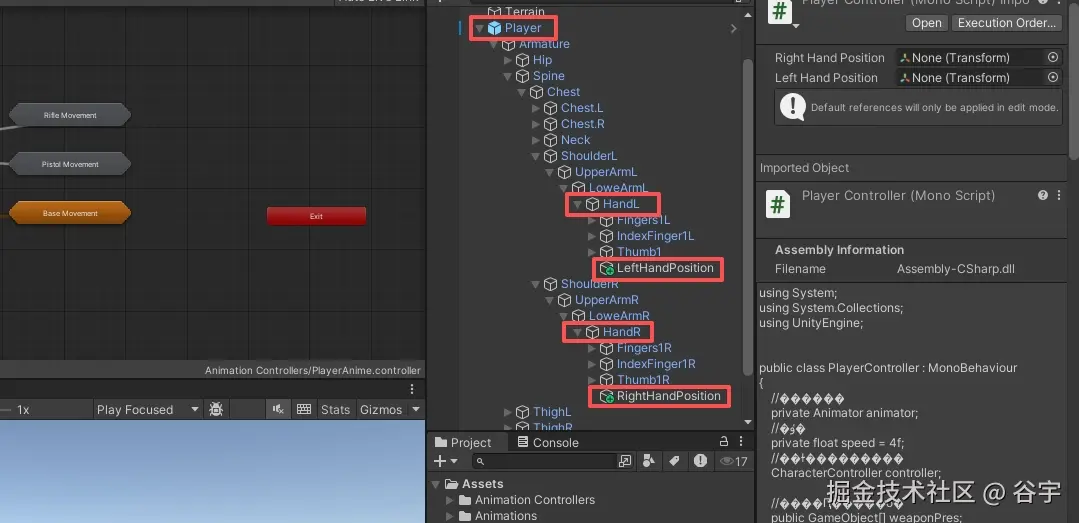This screenshot has width=1079, height=523.
Task: Expand the Hip node
Action: [508, 61]
